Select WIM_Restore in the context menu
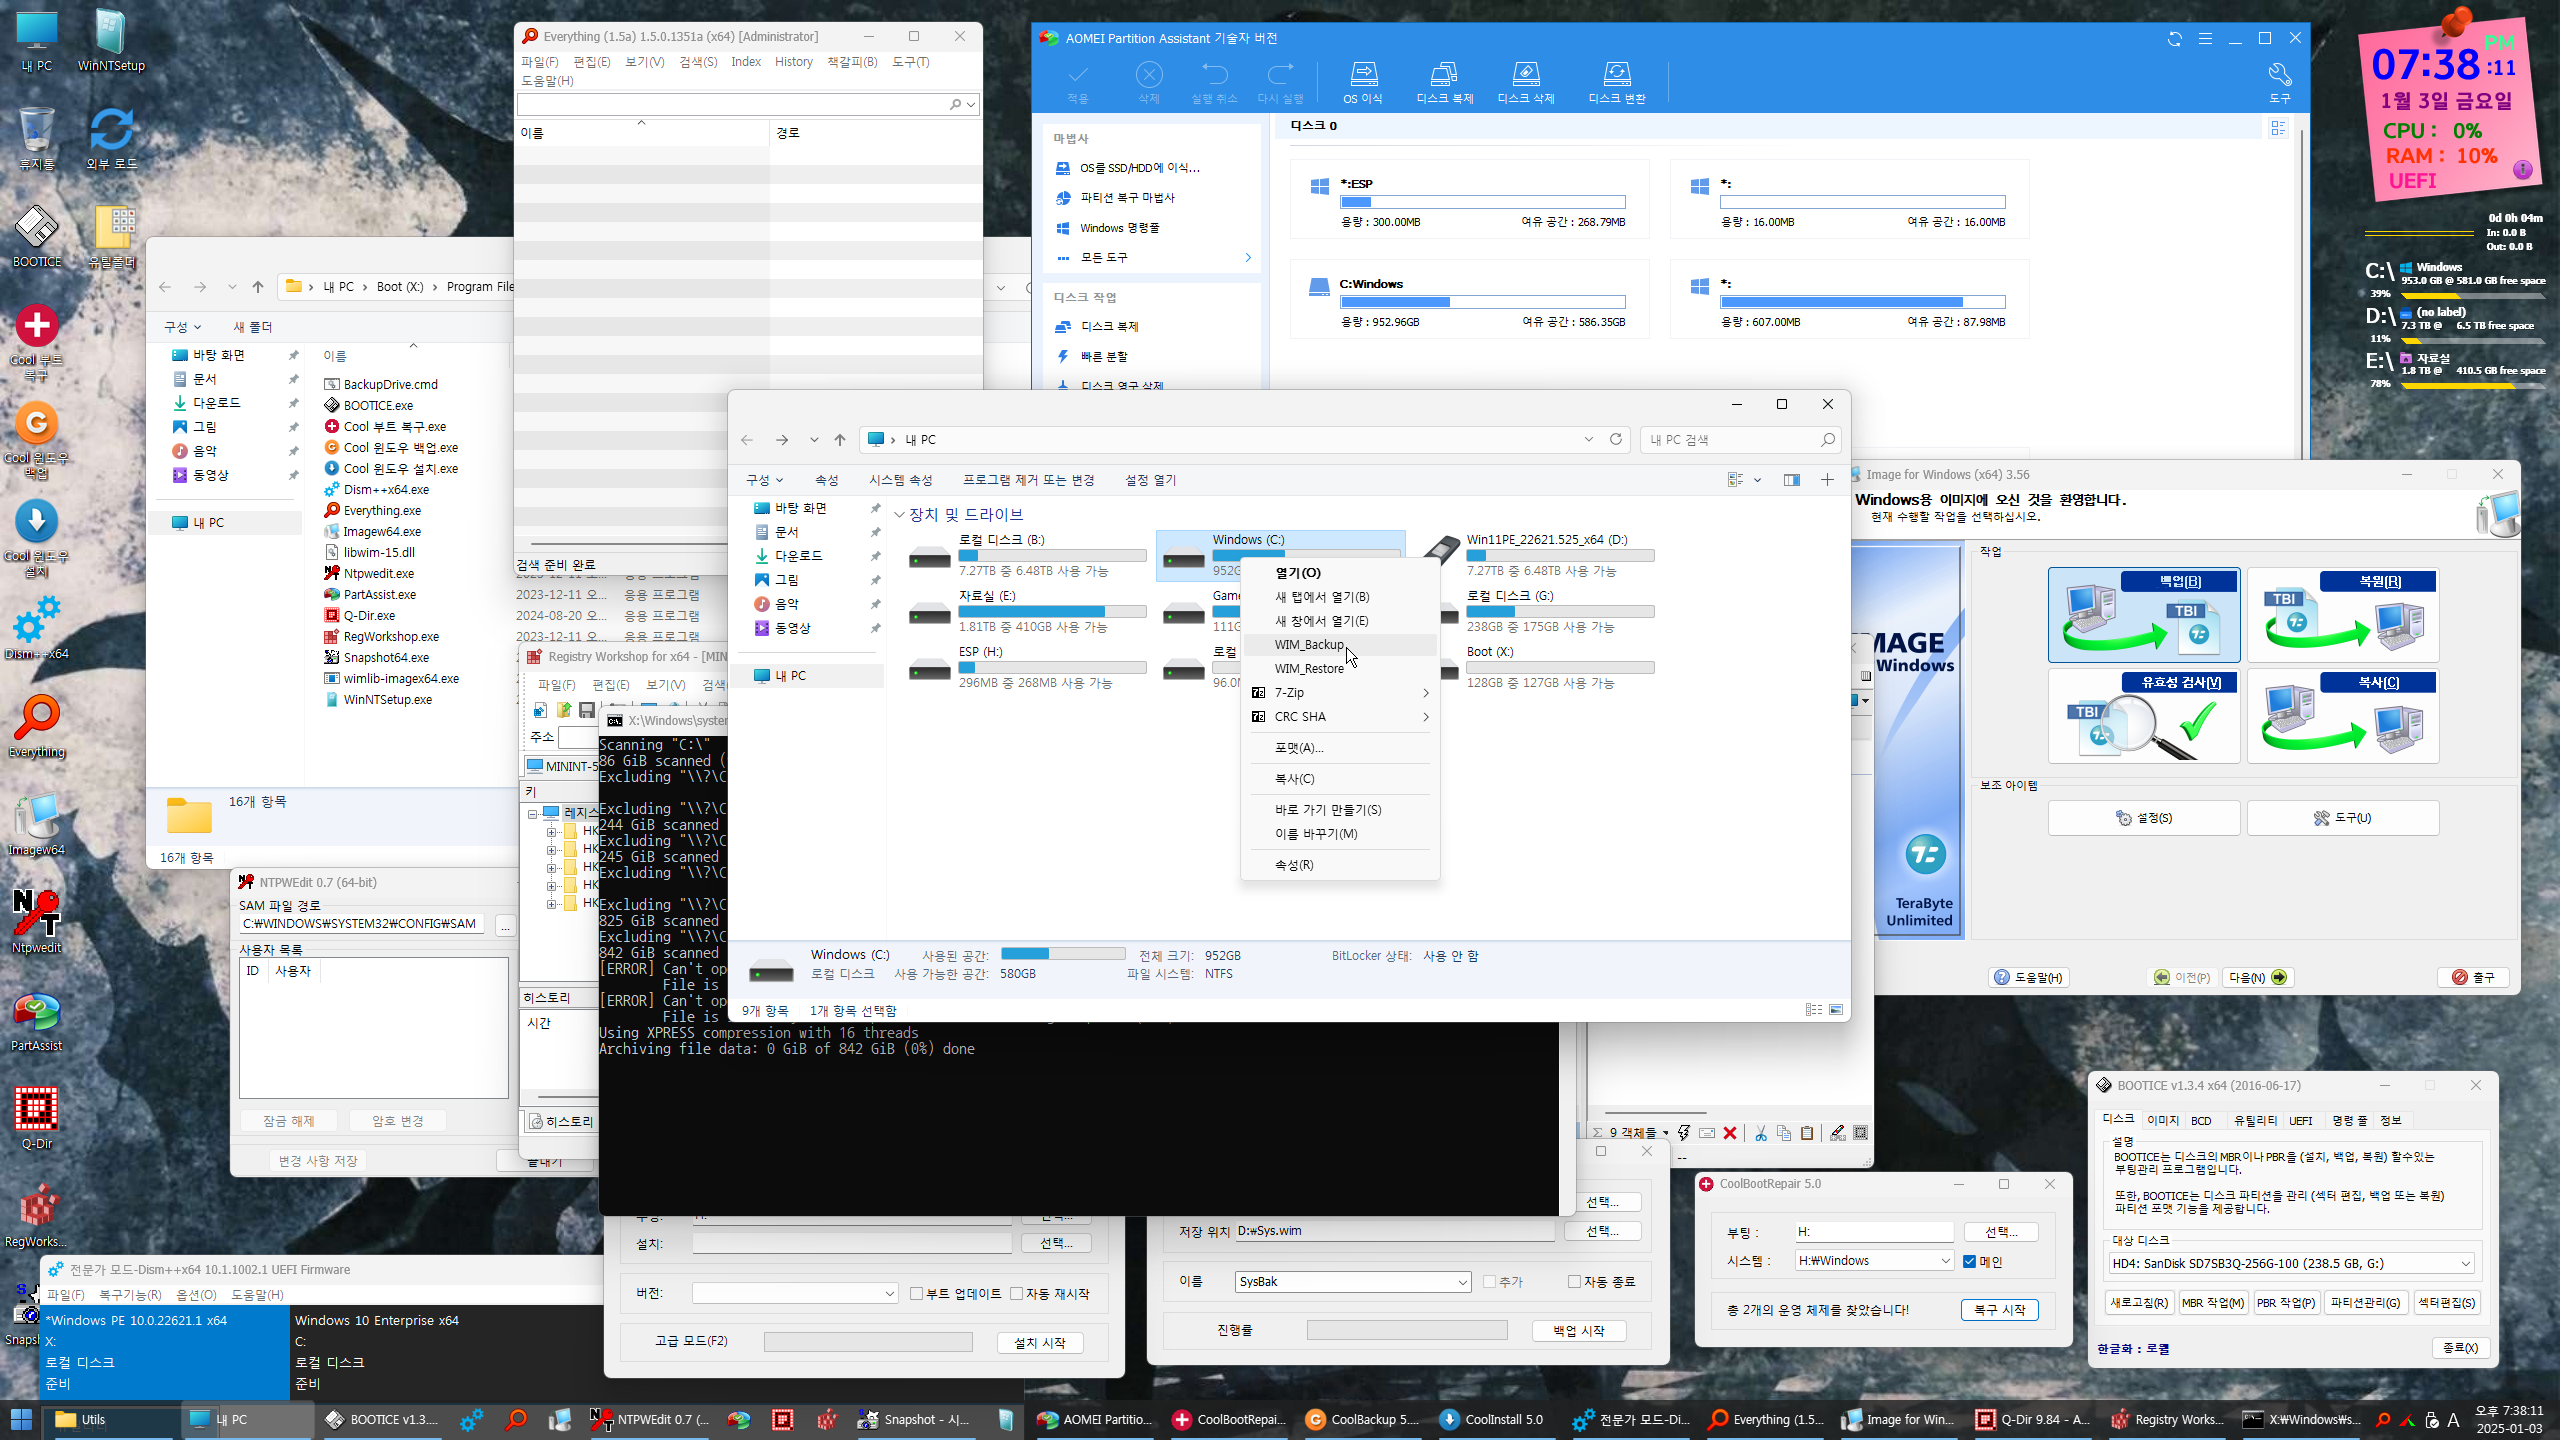The height and width of the screenshot is (1440, 2560). point(1340,668)
